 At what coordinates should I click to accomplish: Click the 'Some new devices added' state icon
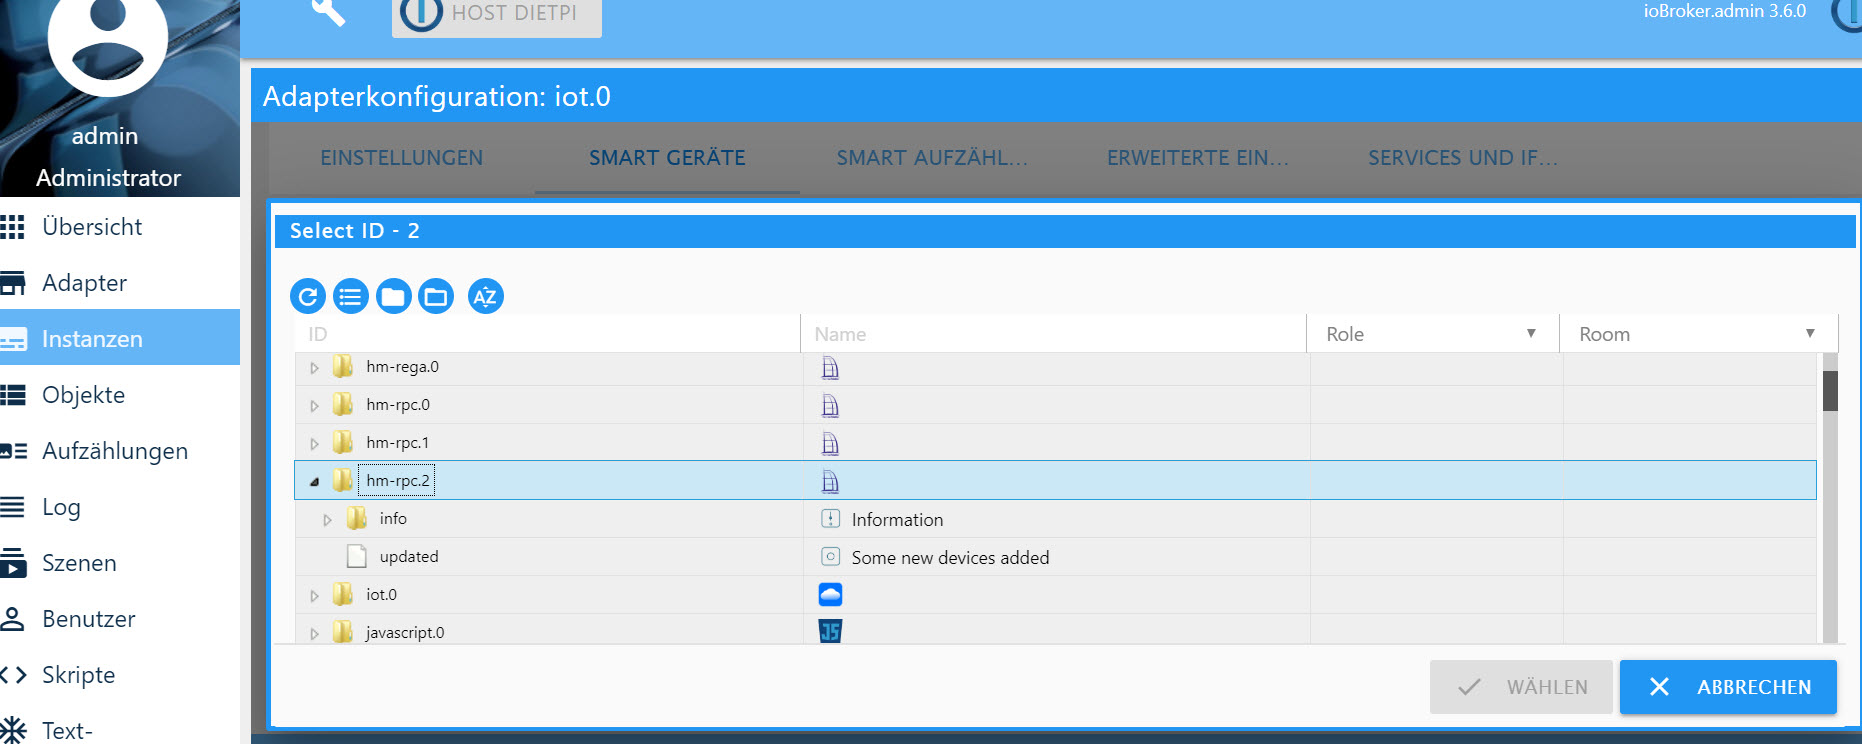click(x=830, y=557)
